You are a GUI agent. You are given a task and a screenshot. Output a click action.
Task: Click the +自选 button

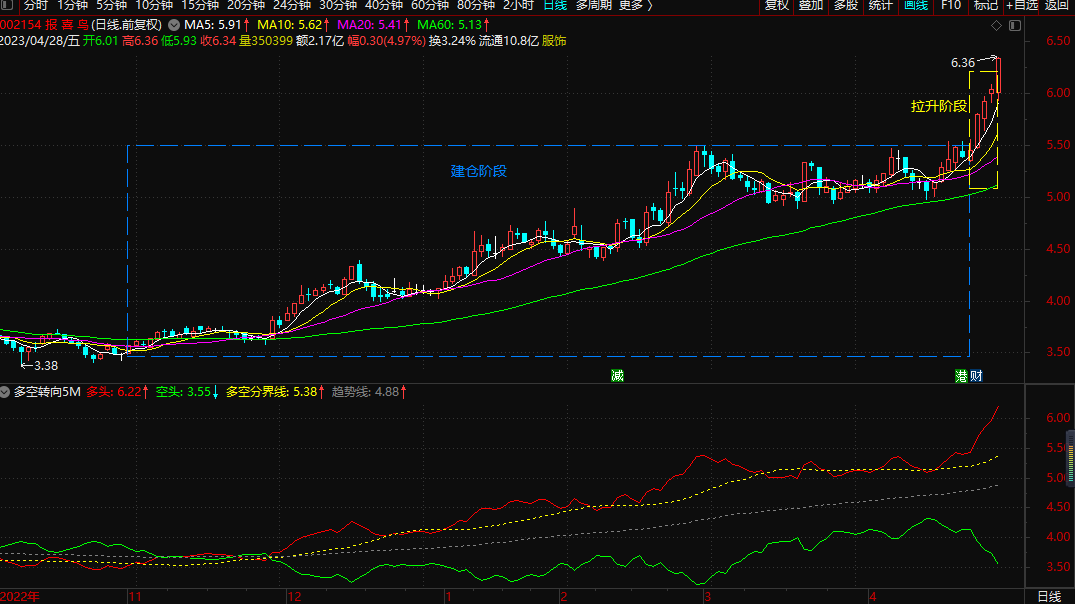pyautogui.click(x=1021, y=6)
